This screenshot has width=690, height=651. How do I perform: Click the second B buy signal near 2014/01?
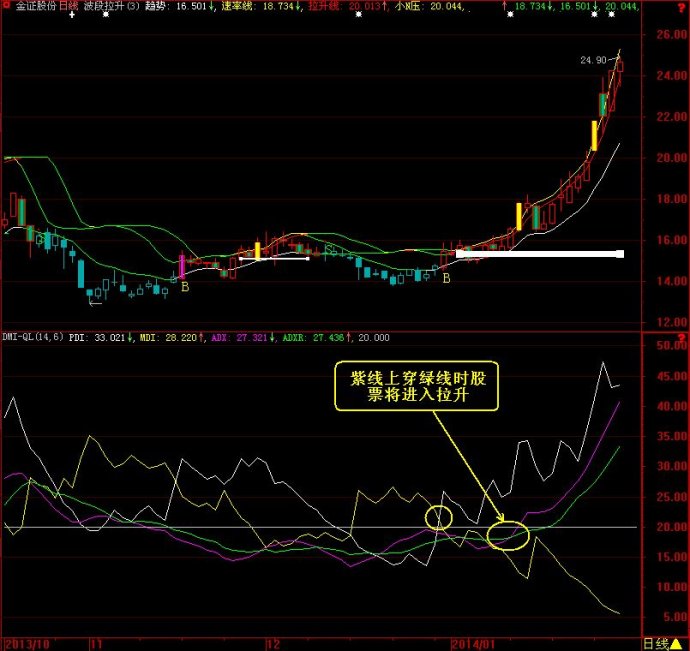[x=446, y=278]
